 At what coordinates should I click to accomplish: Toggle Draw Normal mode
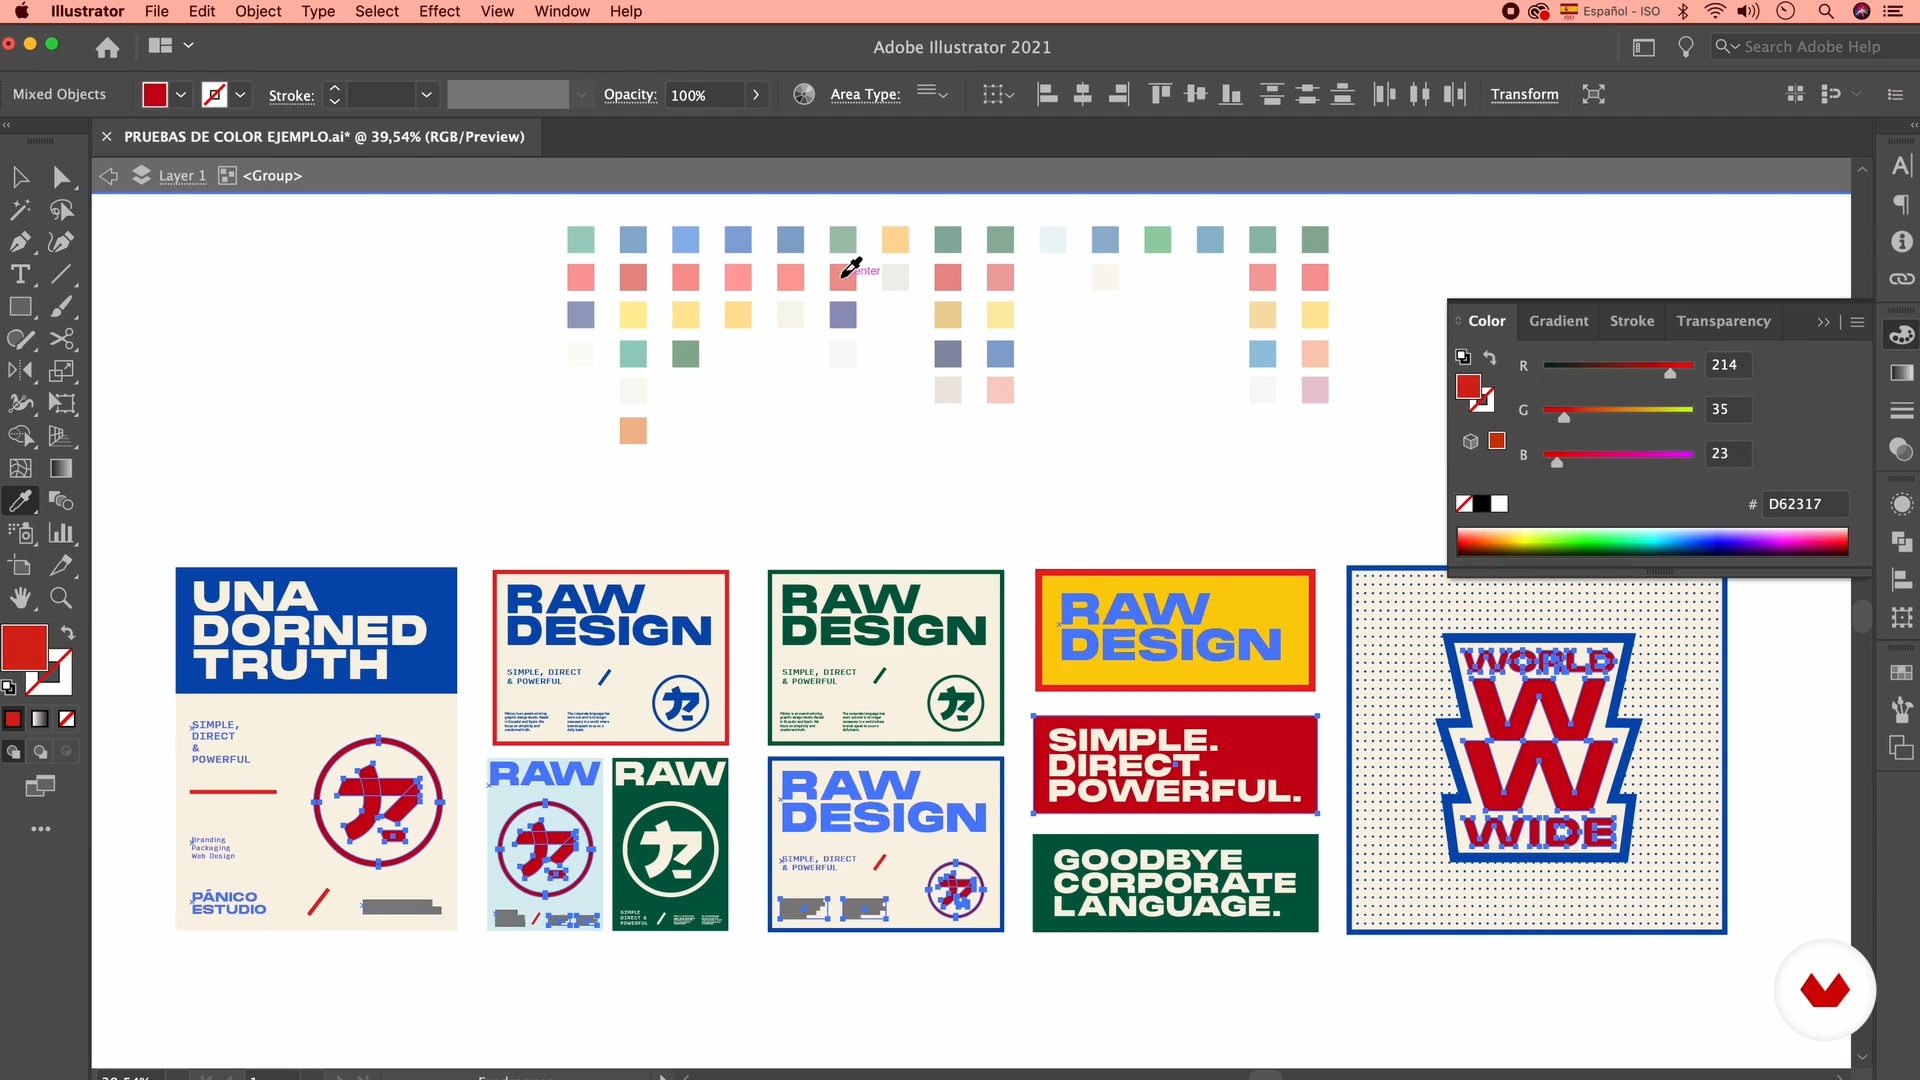[x=13, y=751]
